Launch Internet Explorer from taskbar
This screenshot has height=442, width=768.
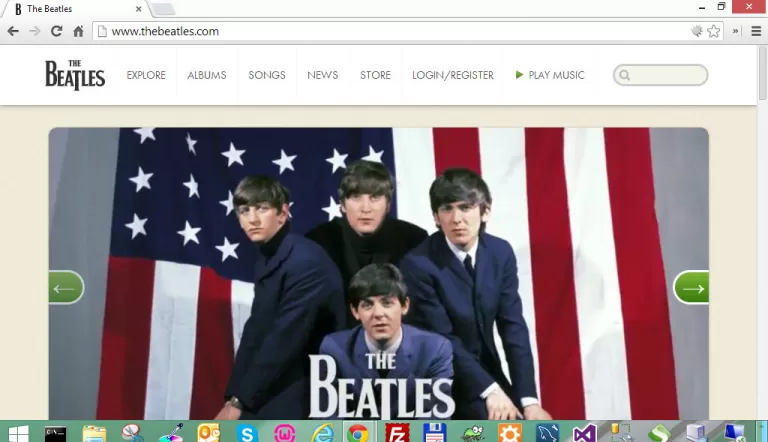pyautogui.click(x=323, y=433)
